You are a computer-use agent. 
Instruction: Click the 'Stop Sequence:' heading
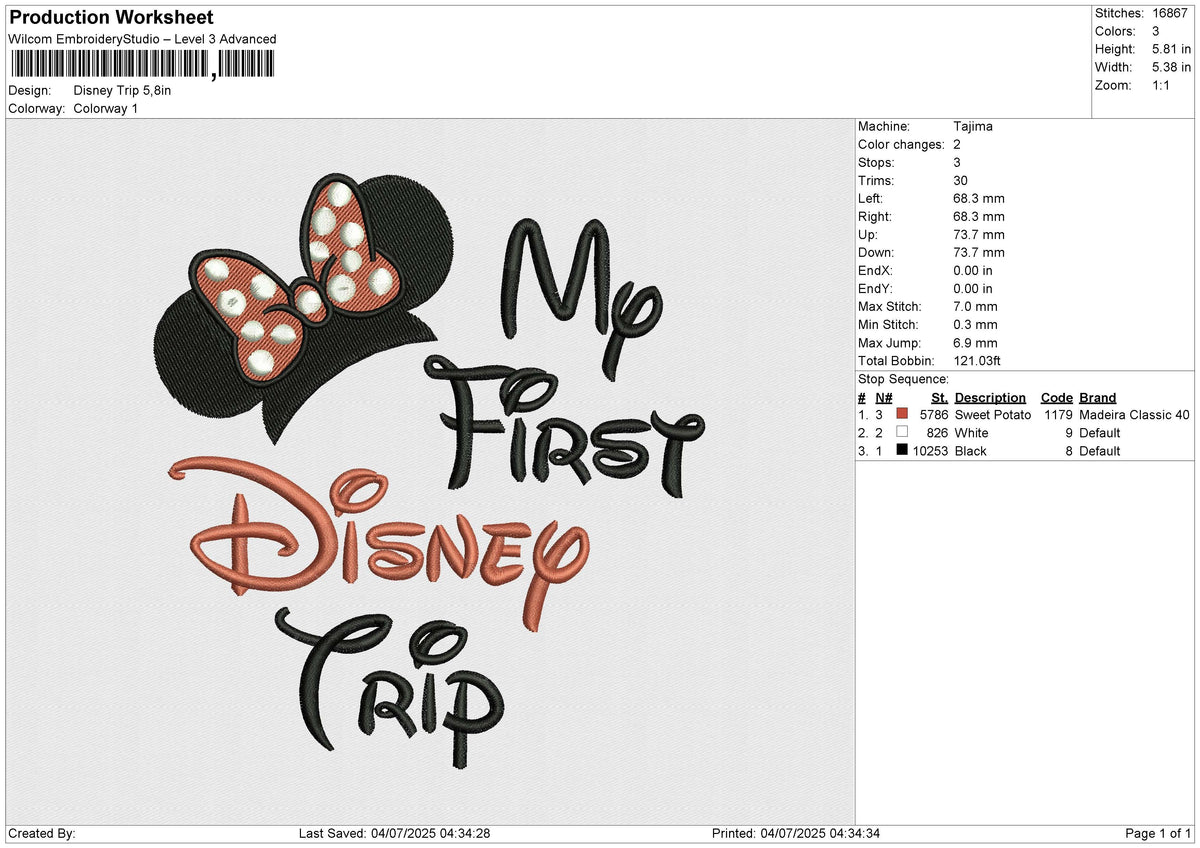(x=903, y=379)
